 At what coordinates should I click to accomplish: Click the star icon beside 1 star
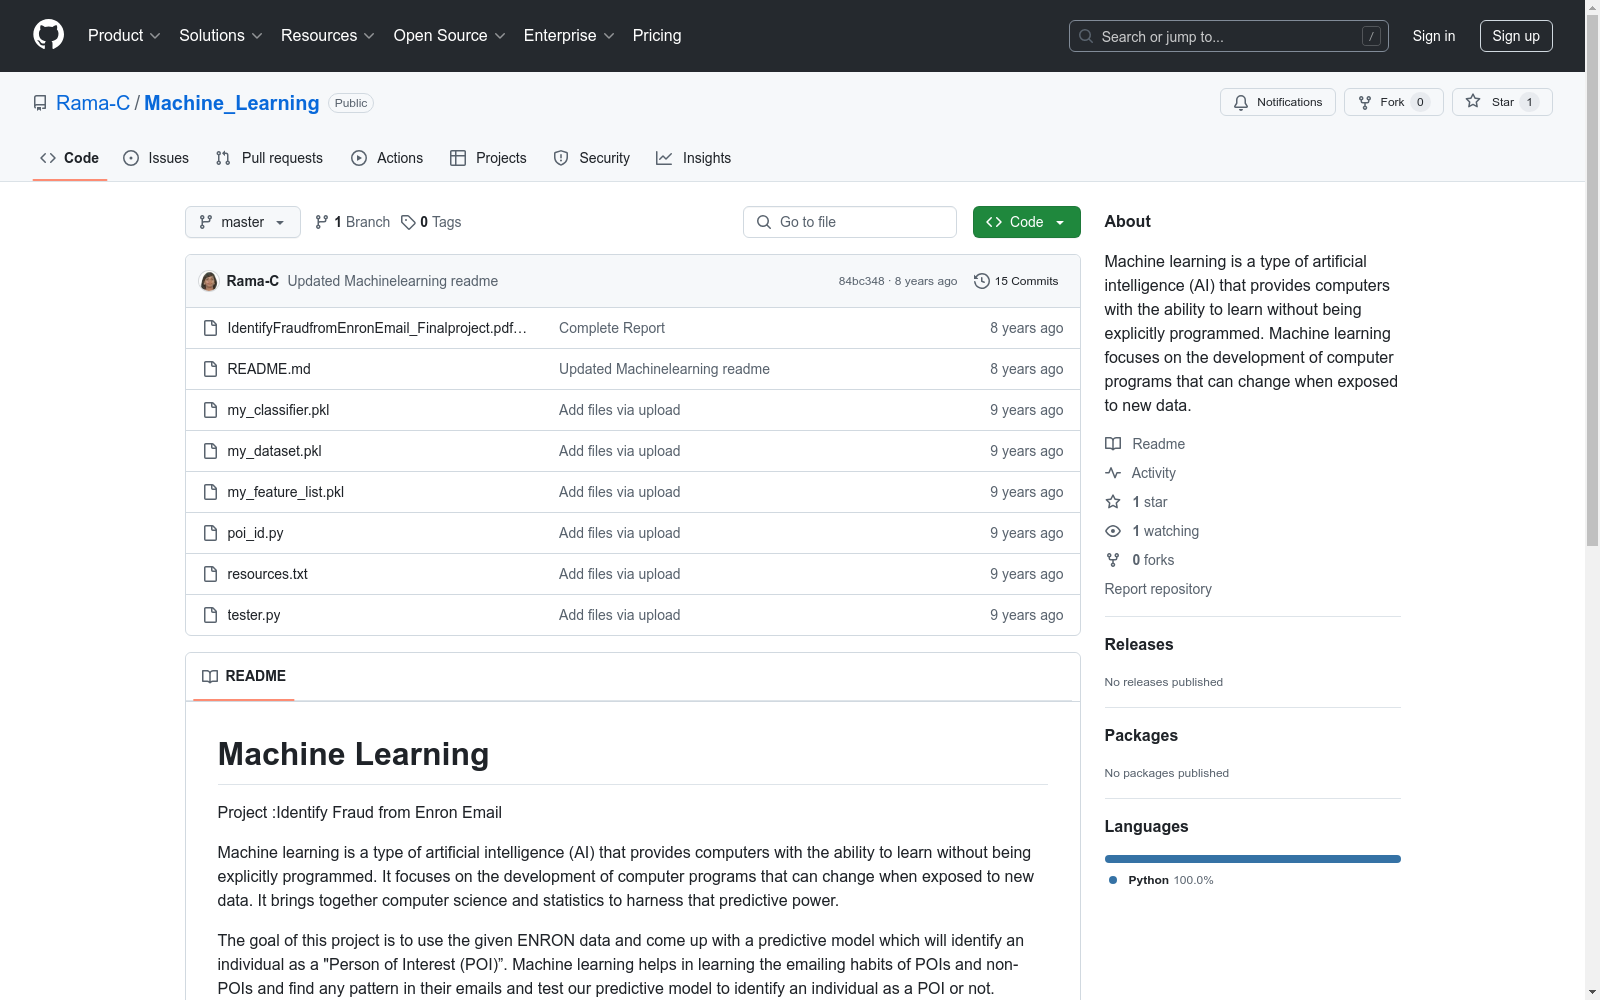1113,502
